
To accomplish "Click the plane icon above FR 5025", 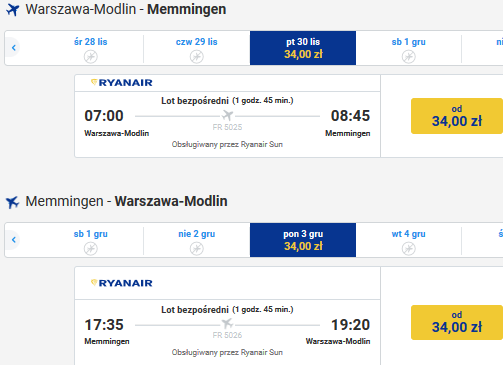I will pos(227,115).
